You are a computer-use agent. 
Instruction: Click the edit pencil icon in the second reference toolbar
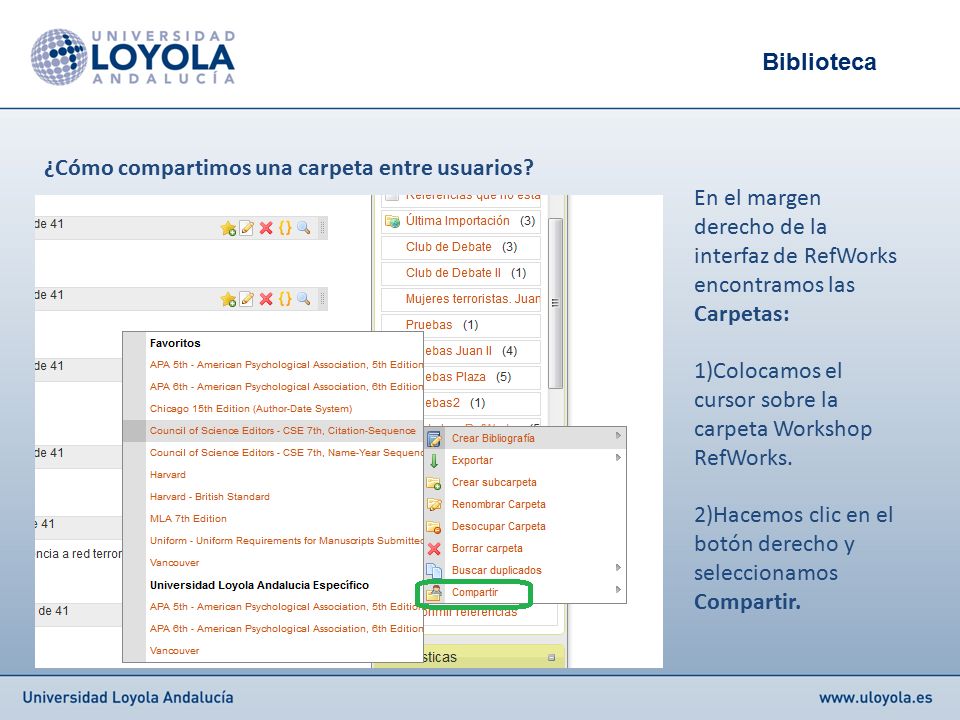point(247,299)
